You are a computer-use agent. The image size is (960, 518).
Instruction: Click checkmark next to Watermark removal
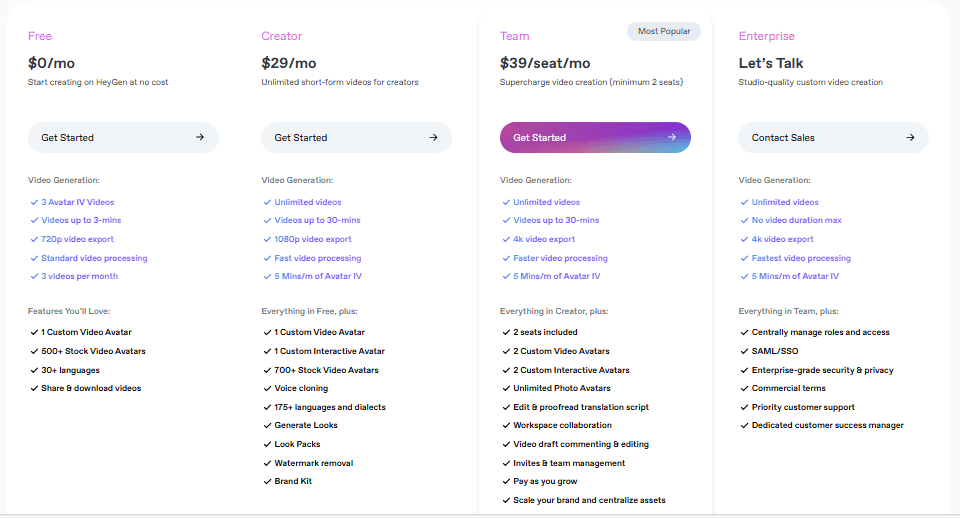[x=268, y=463]
